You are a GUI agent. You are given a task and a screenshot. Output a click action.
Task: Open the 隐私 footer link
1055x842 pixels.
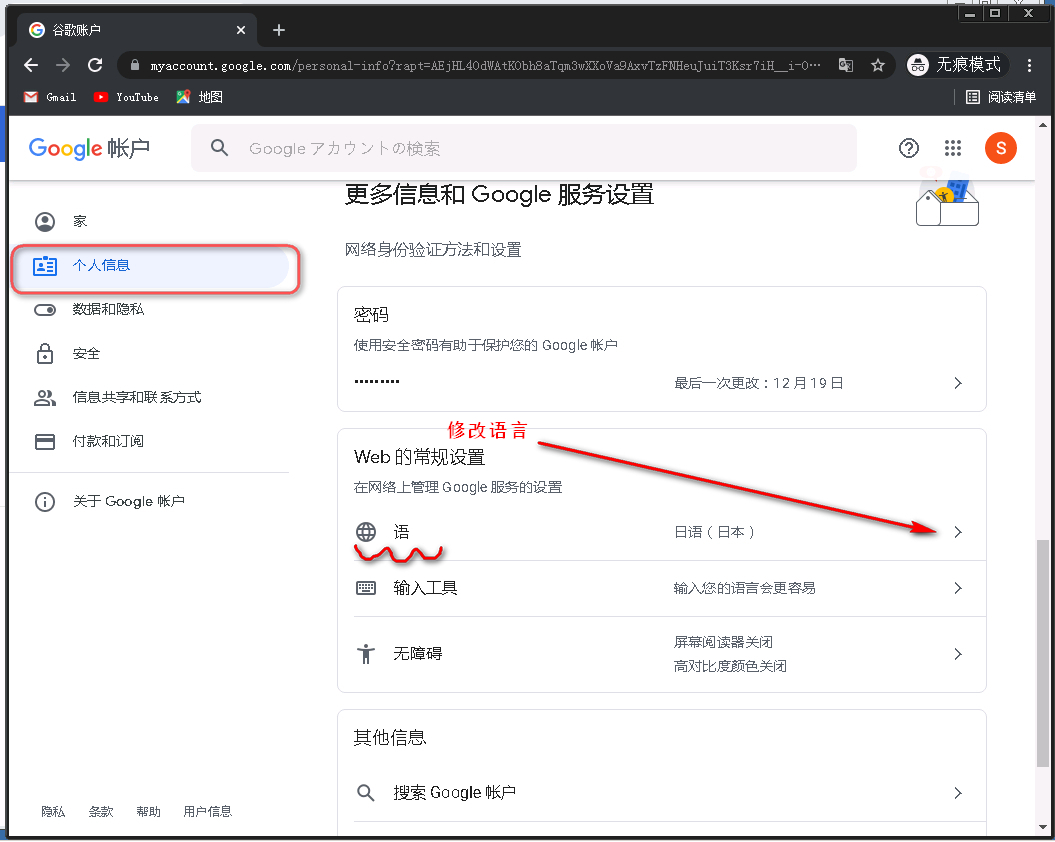coord(53,812)
